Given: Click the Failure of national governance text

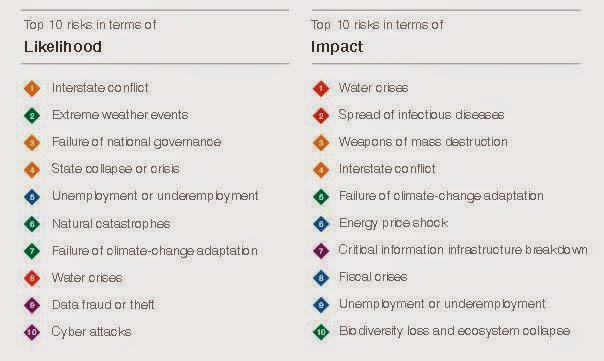Looking at the screenshot, I should coord(136,142).
